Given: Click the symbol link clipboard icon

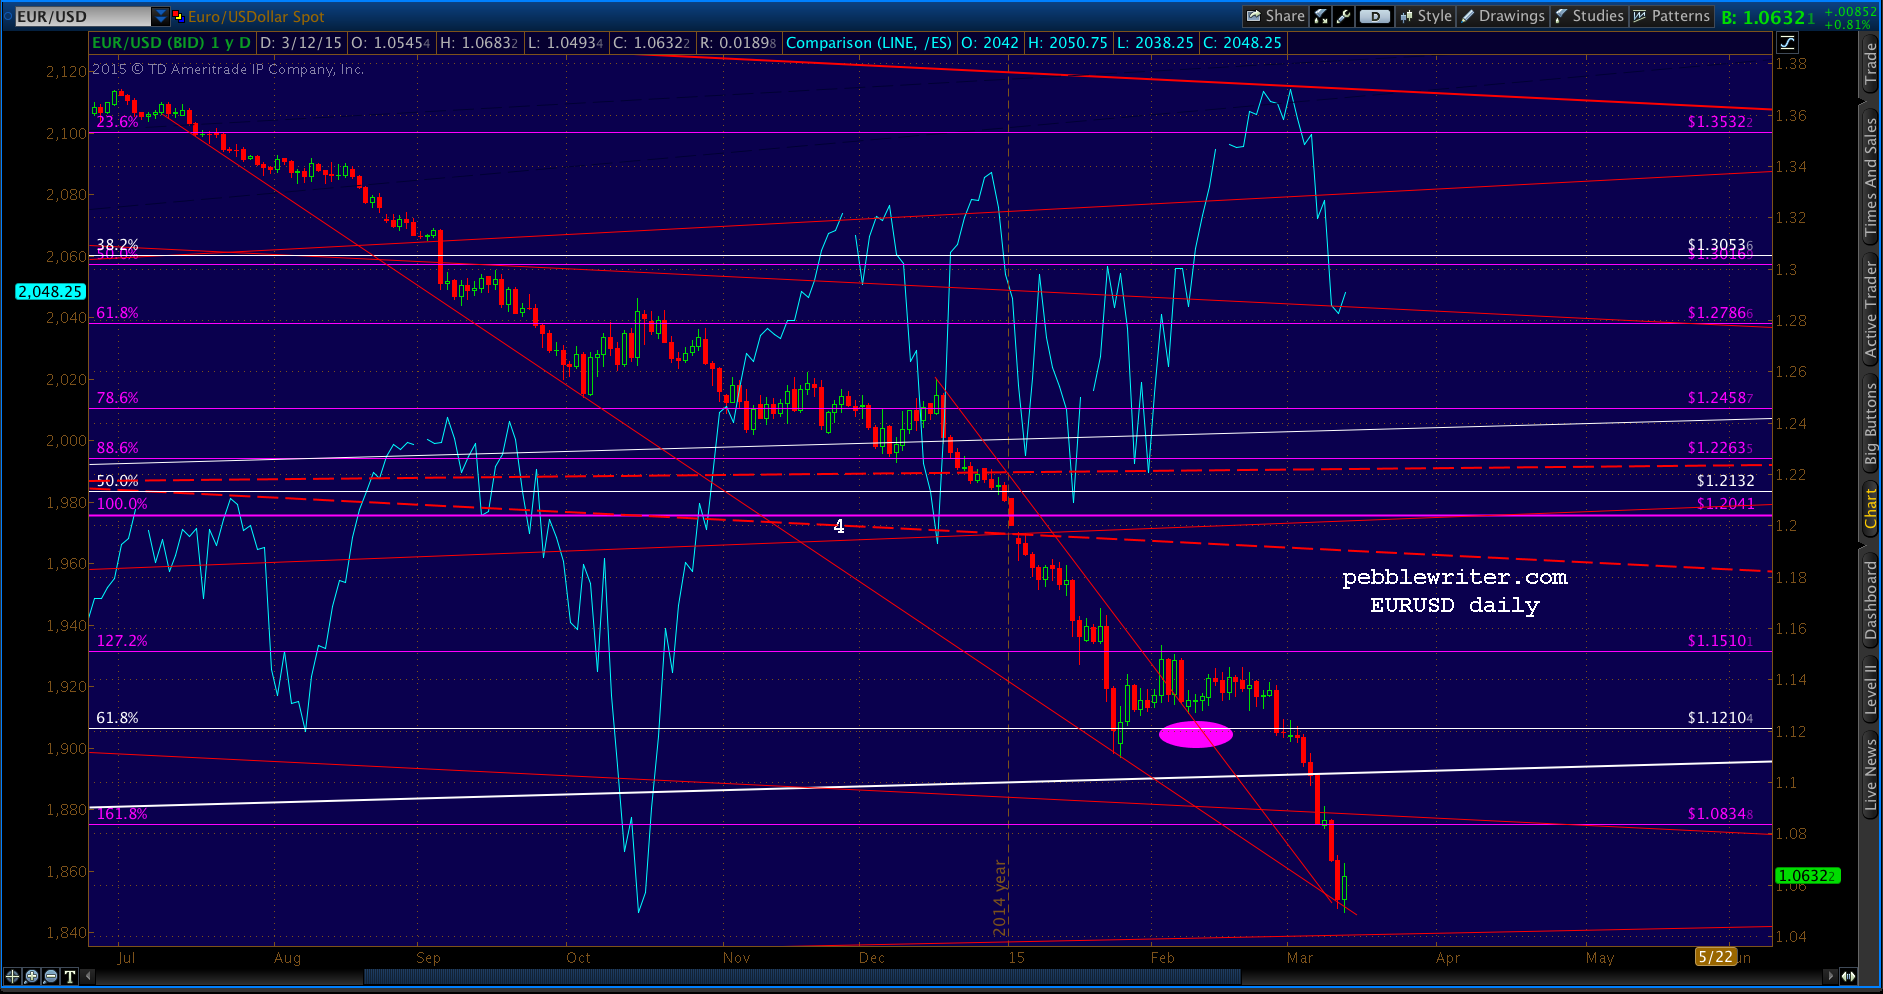Looking at the screenshot, I should point(178,16).
